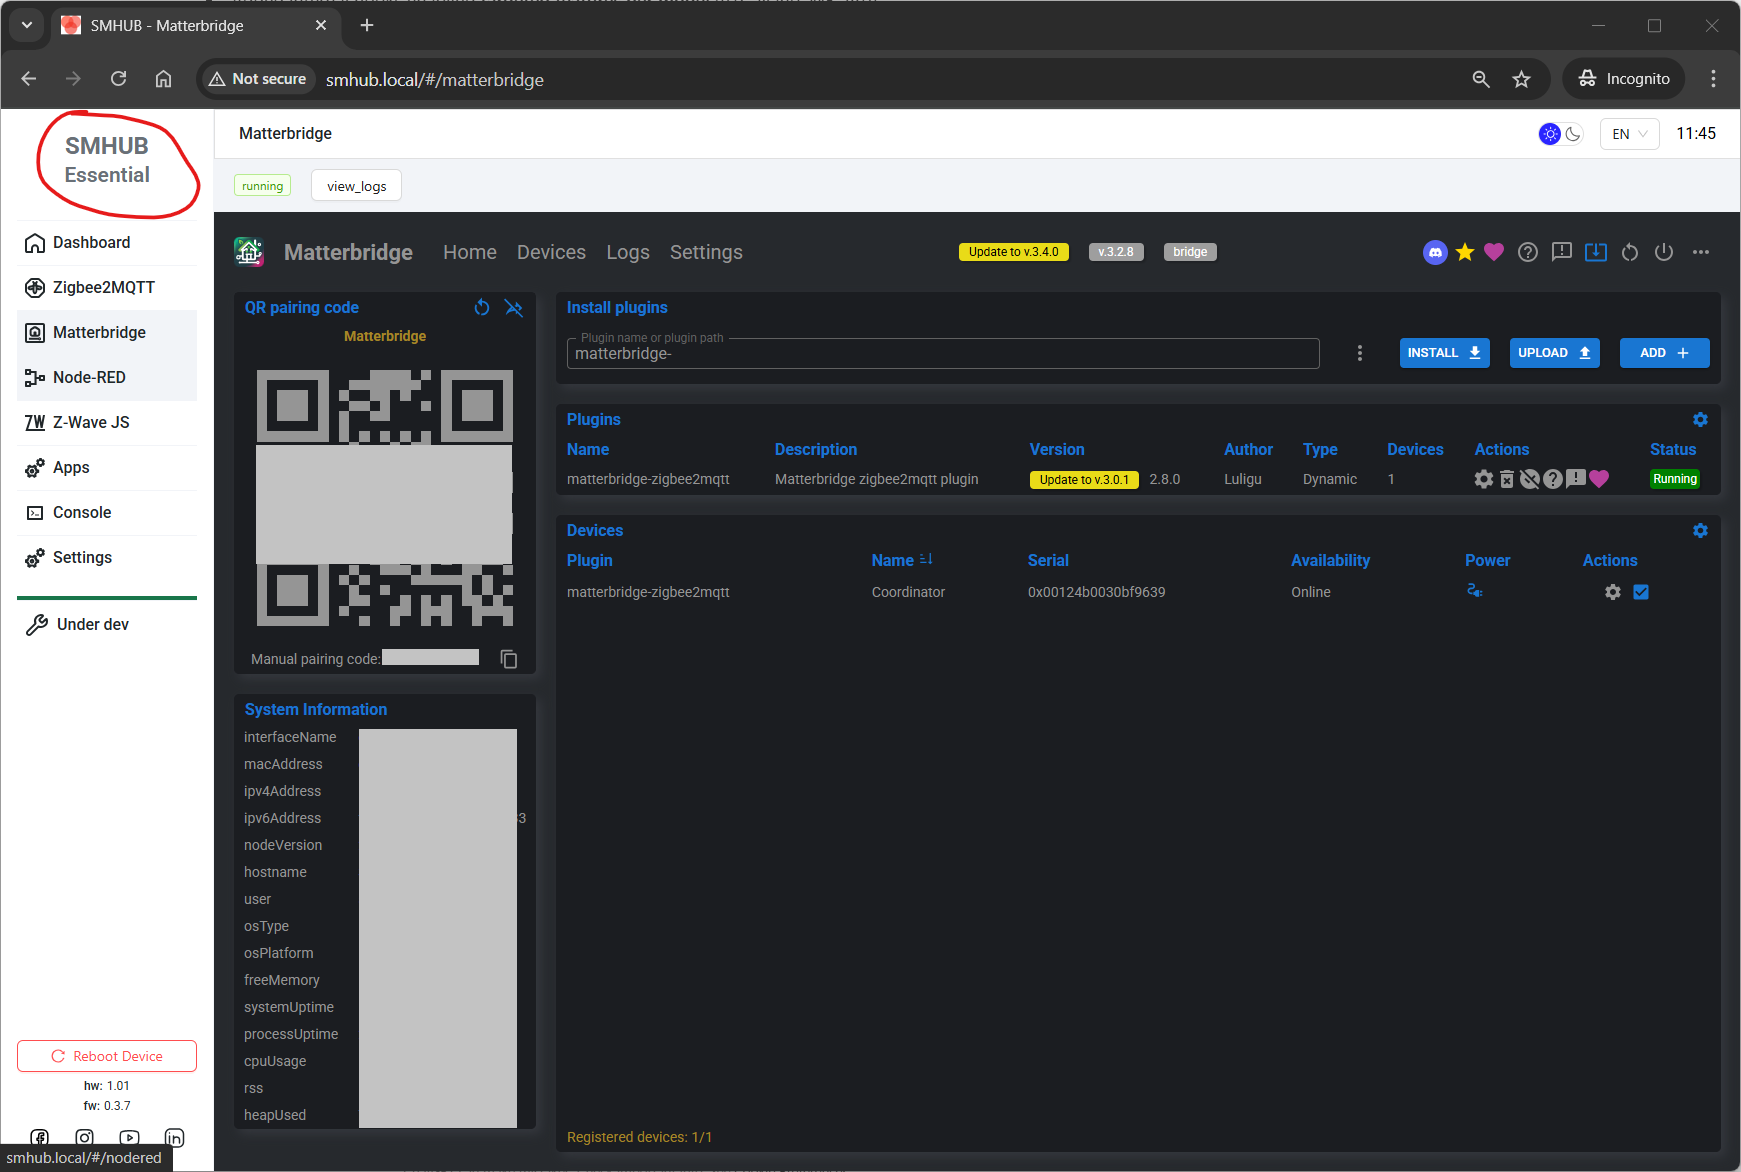
Task: Copy the manual pairing code
Action: point(509,659)
